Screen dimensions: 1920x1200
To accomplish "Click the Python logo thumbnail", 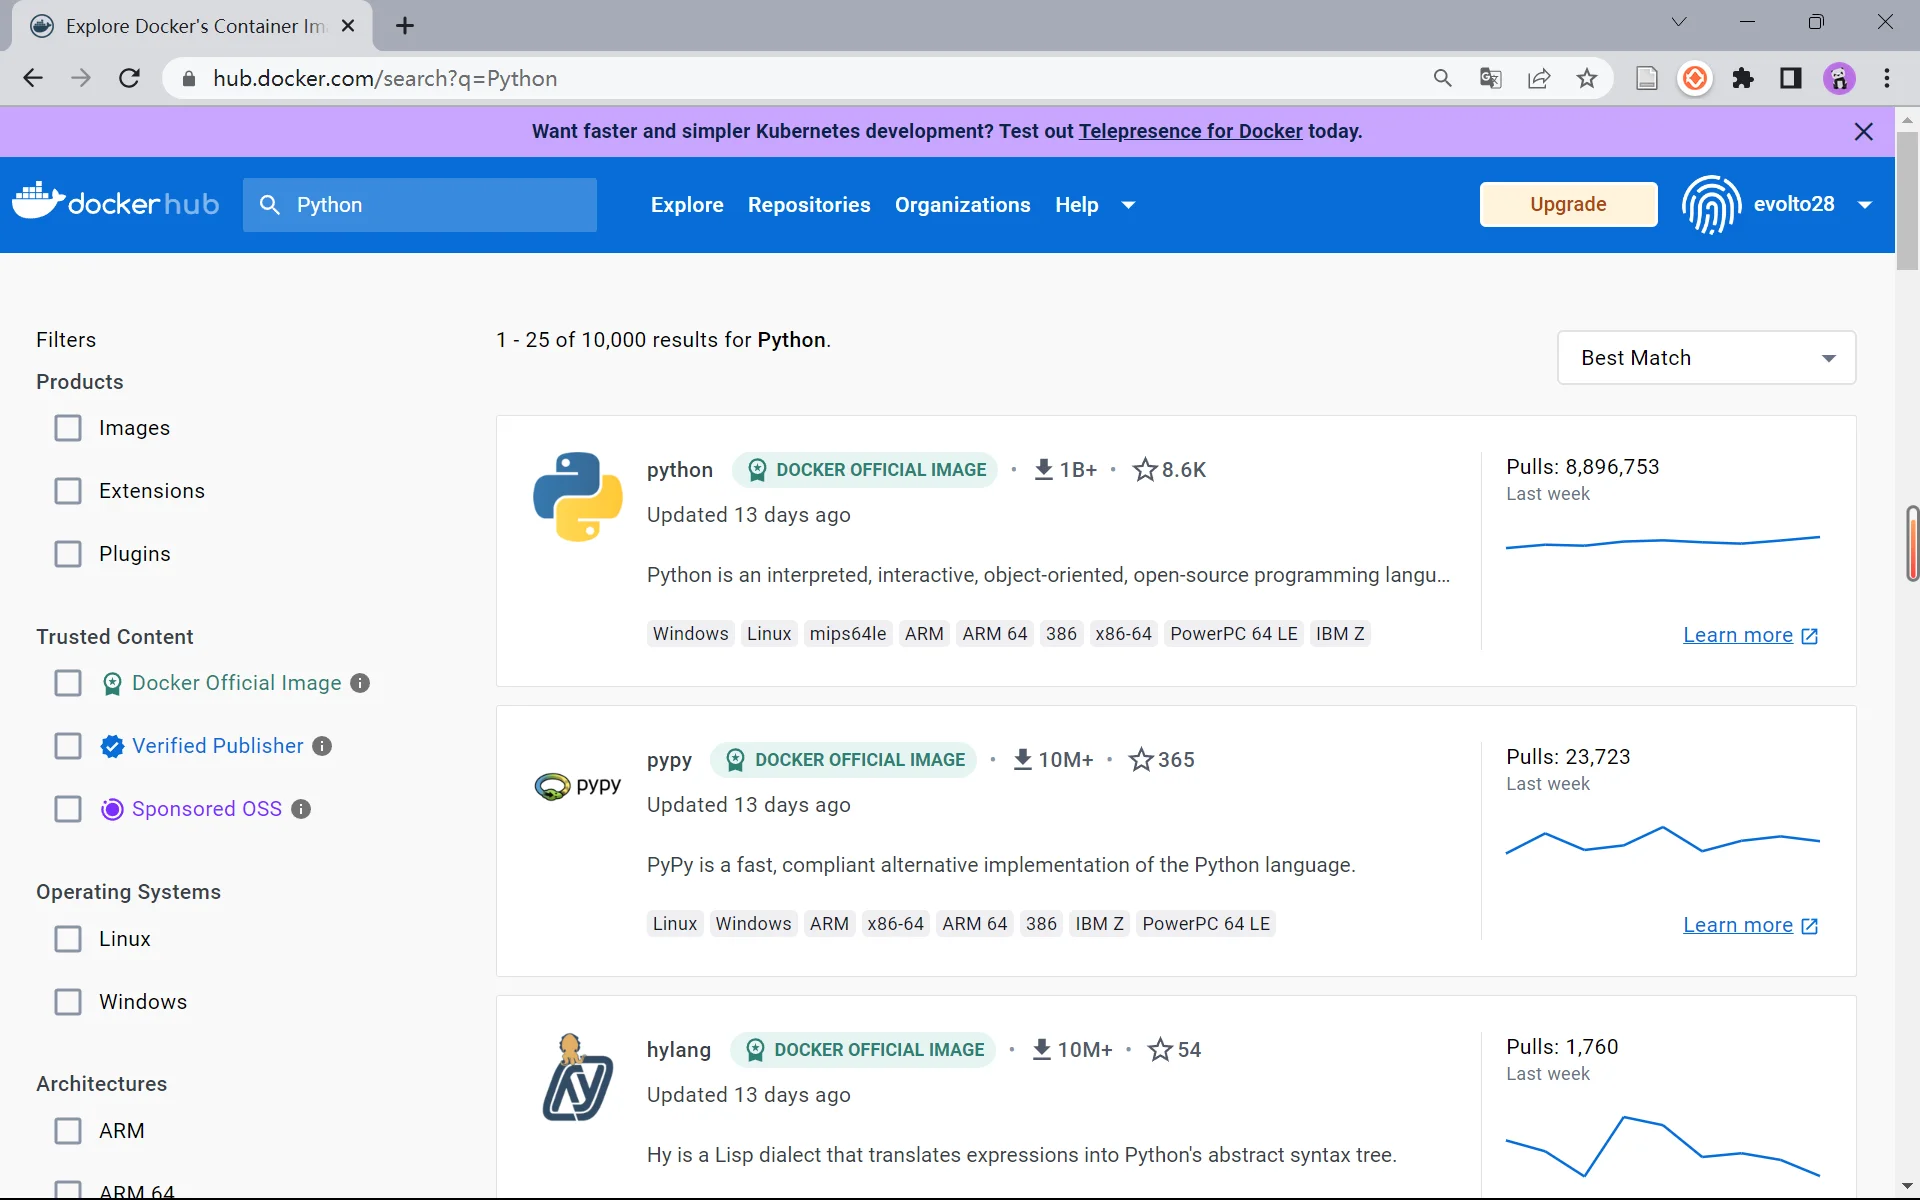I will (577, 496).
